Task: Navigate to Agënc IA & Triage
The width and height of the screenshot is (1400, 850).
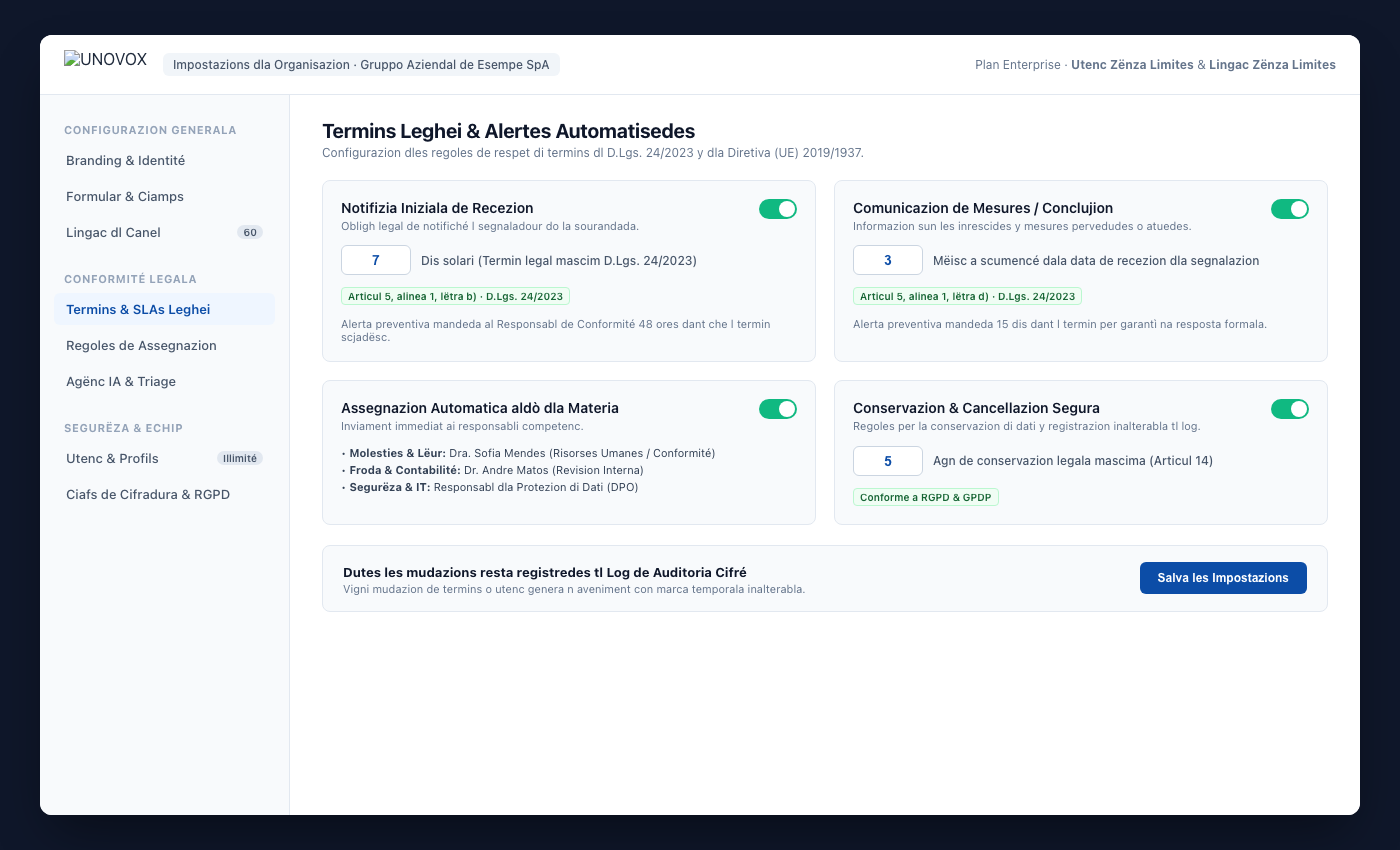Action: click(164, 382)
